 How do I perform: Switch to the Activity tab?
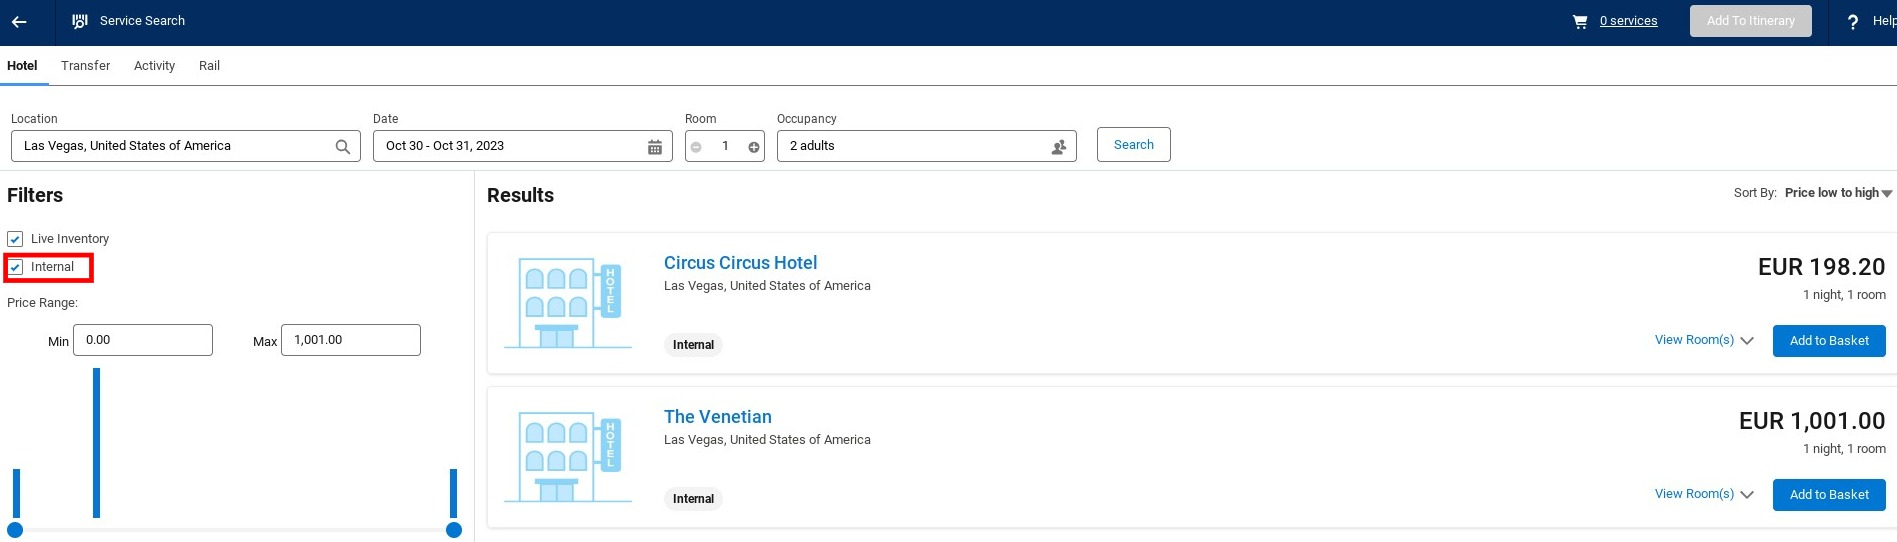point(154,66)
